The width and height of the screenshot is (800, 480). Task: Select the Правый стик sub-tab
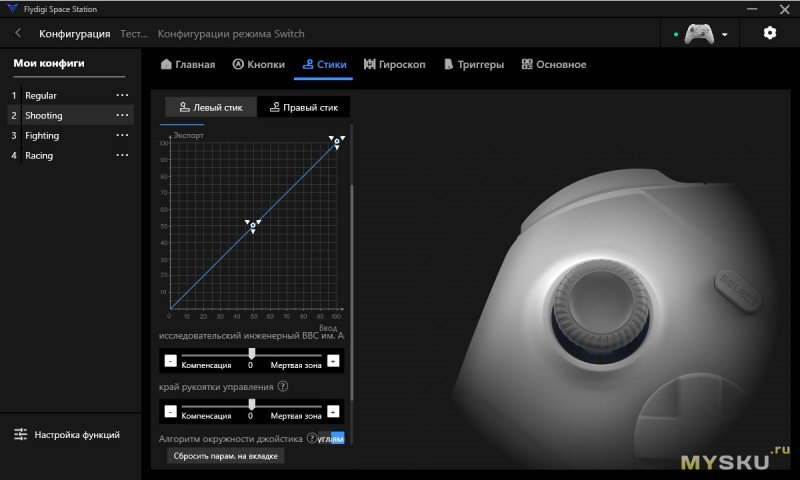point(304,107)
